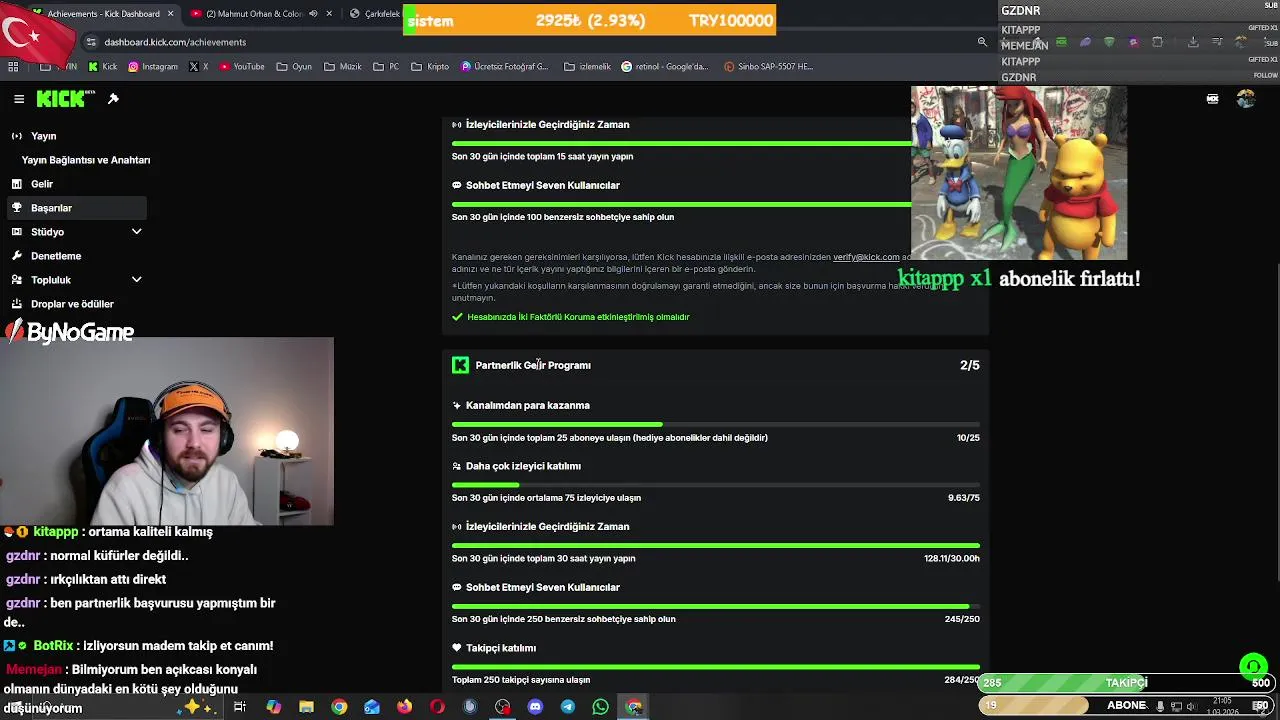Click the verify@kick.com email link

pos(866,257)
